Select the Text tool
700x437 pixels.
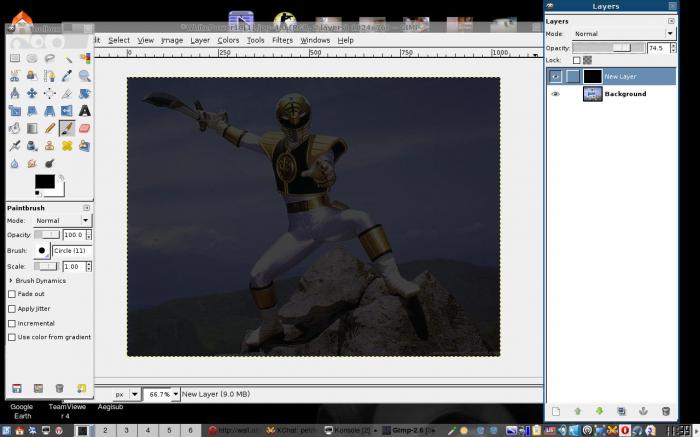[x=84, y=111]
